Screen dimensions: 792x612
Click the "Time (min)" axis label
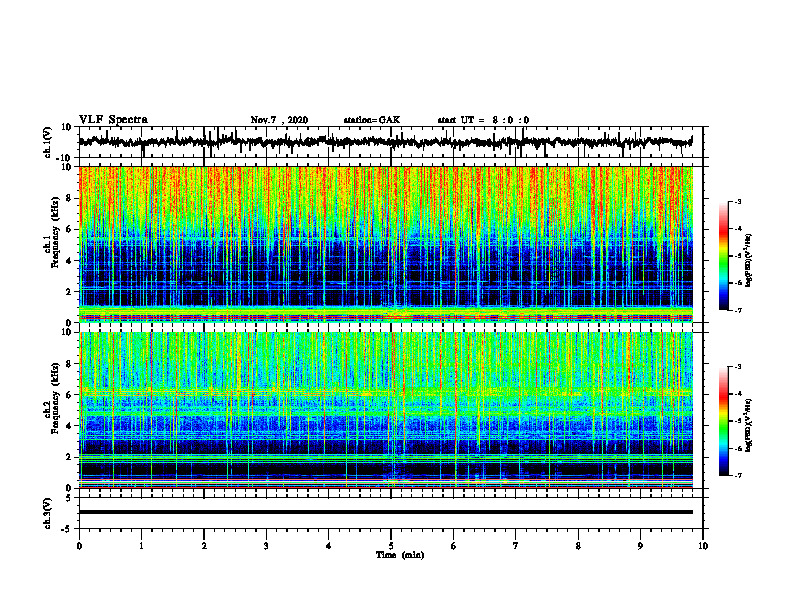pyautogui.click(x=400, y=555)
